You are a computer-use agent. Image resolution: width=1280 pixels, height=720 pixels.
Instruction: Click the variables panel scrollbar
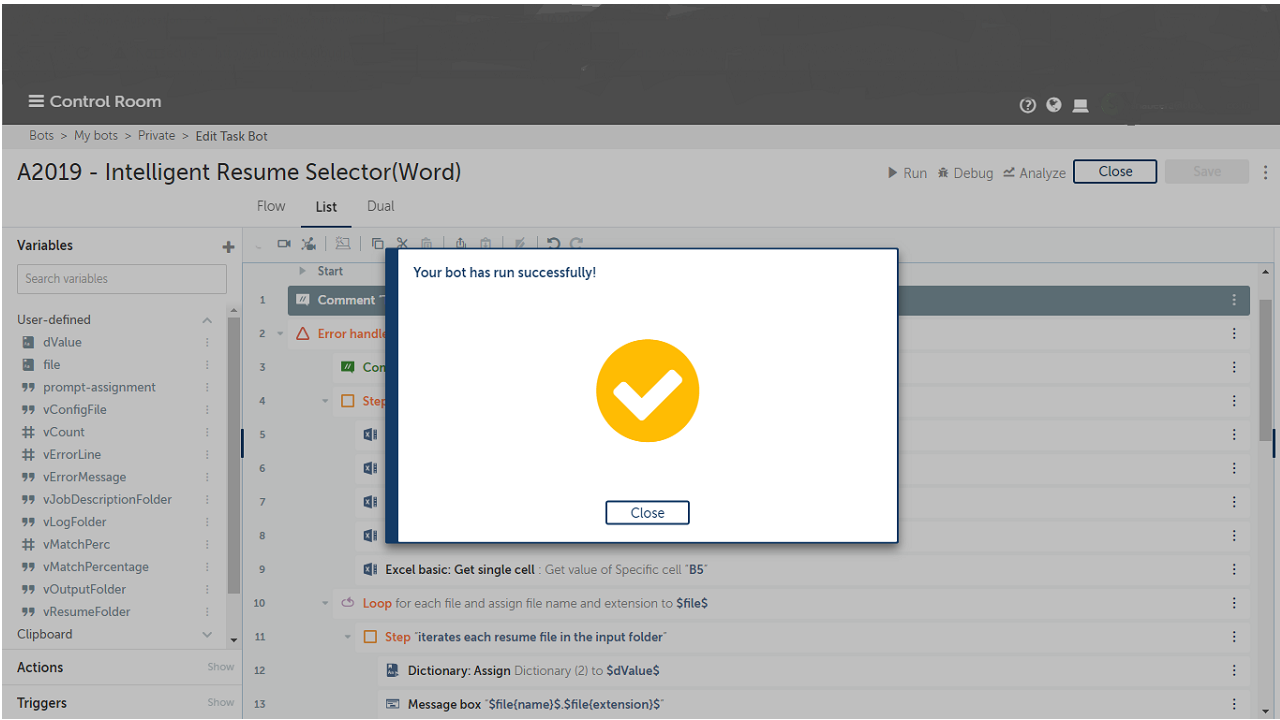pos(233,455)
